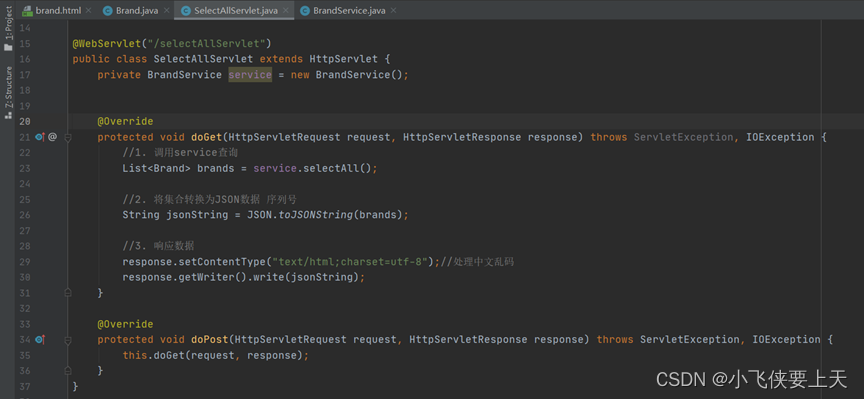Click the highlighted service field on line 17
This screenshot has width=864, height=399.
pyautogui.click(x=250, y=75)
